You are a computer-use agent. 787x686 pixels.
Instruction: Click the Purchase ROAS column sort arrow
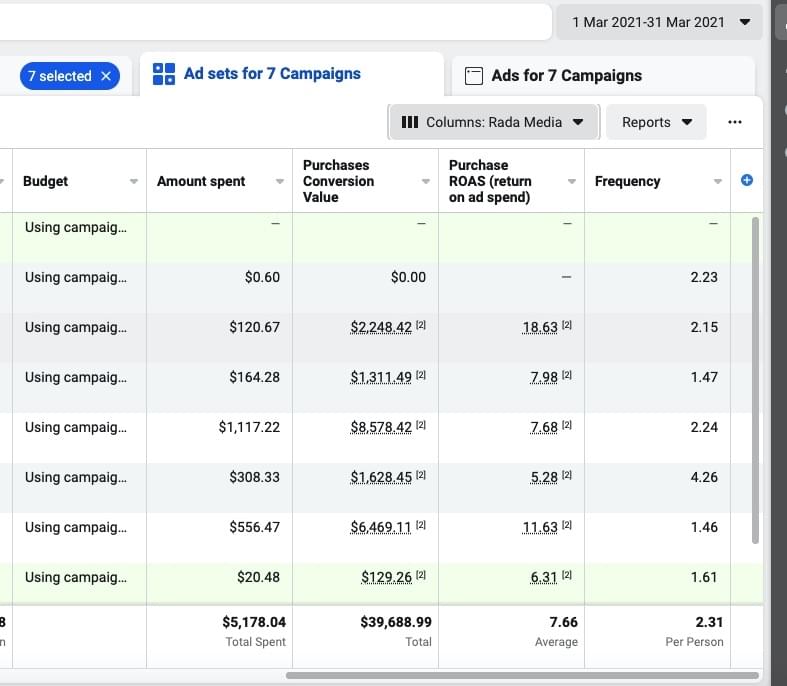(572, 182)
